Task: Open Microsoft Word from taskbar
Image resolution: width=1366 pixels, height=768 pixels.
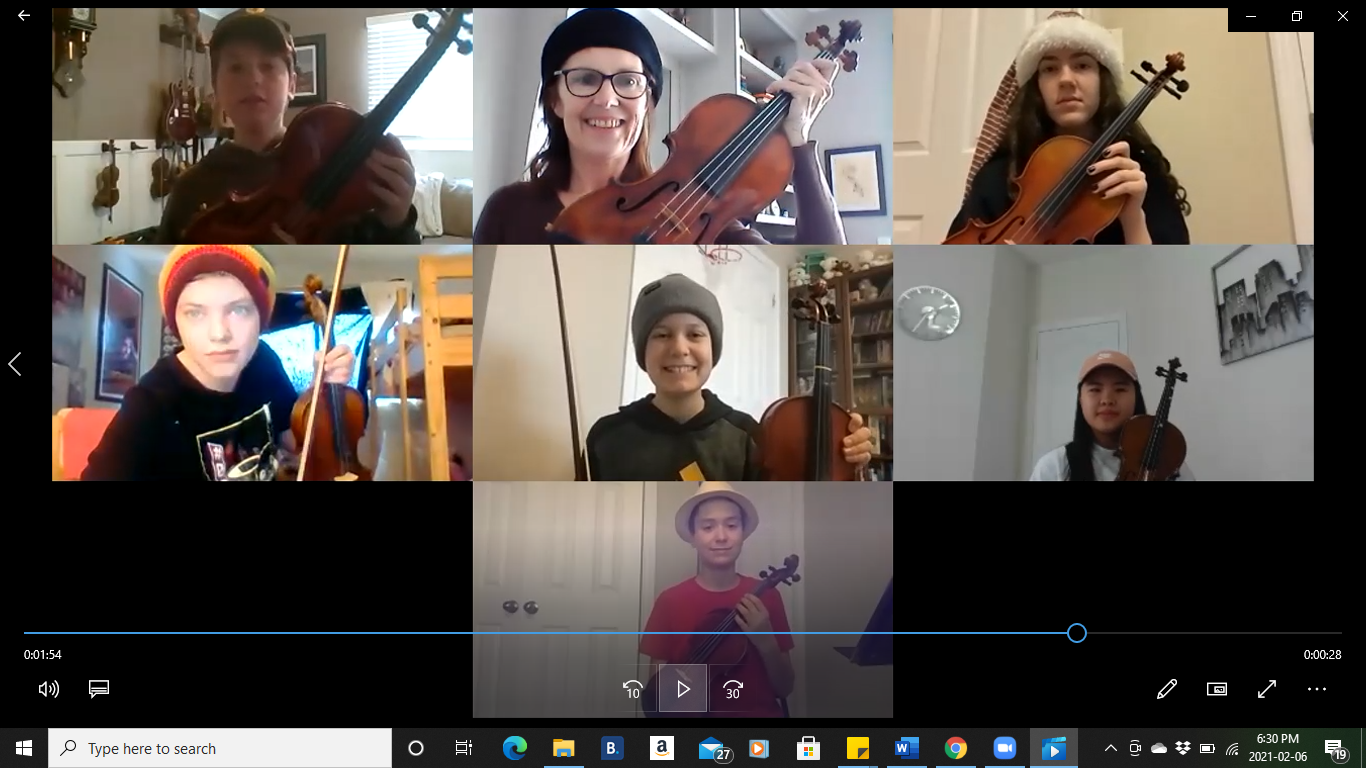Action: click(906, 748)
